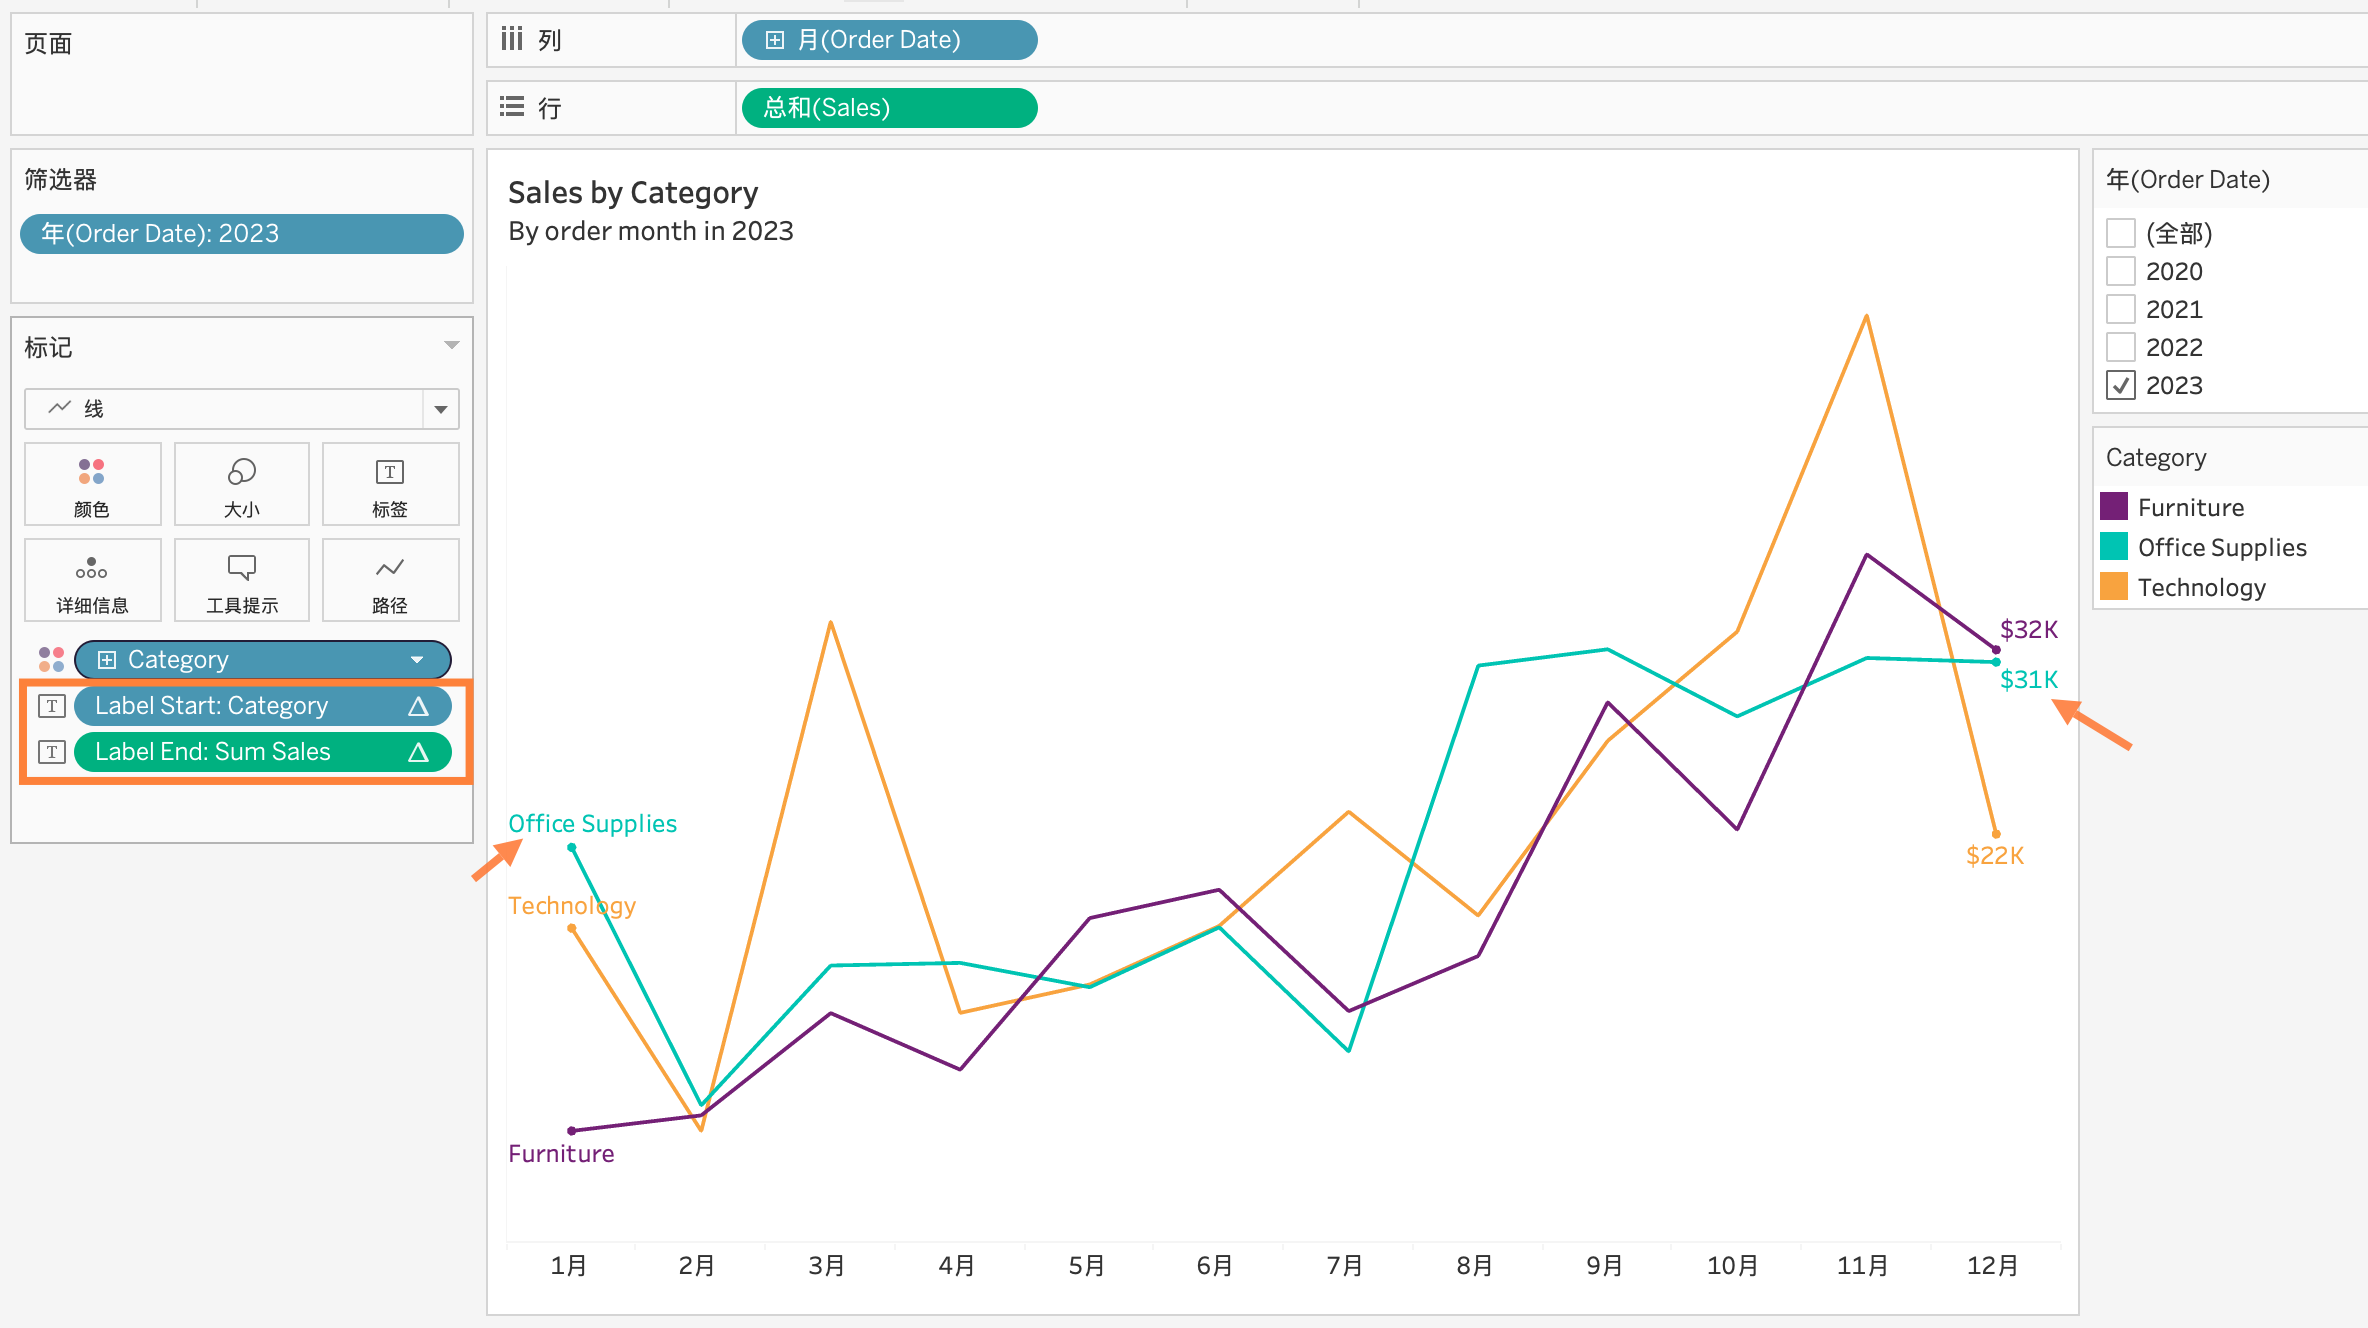Click the Technology orange color swatch

click(x=2114, y=587)
